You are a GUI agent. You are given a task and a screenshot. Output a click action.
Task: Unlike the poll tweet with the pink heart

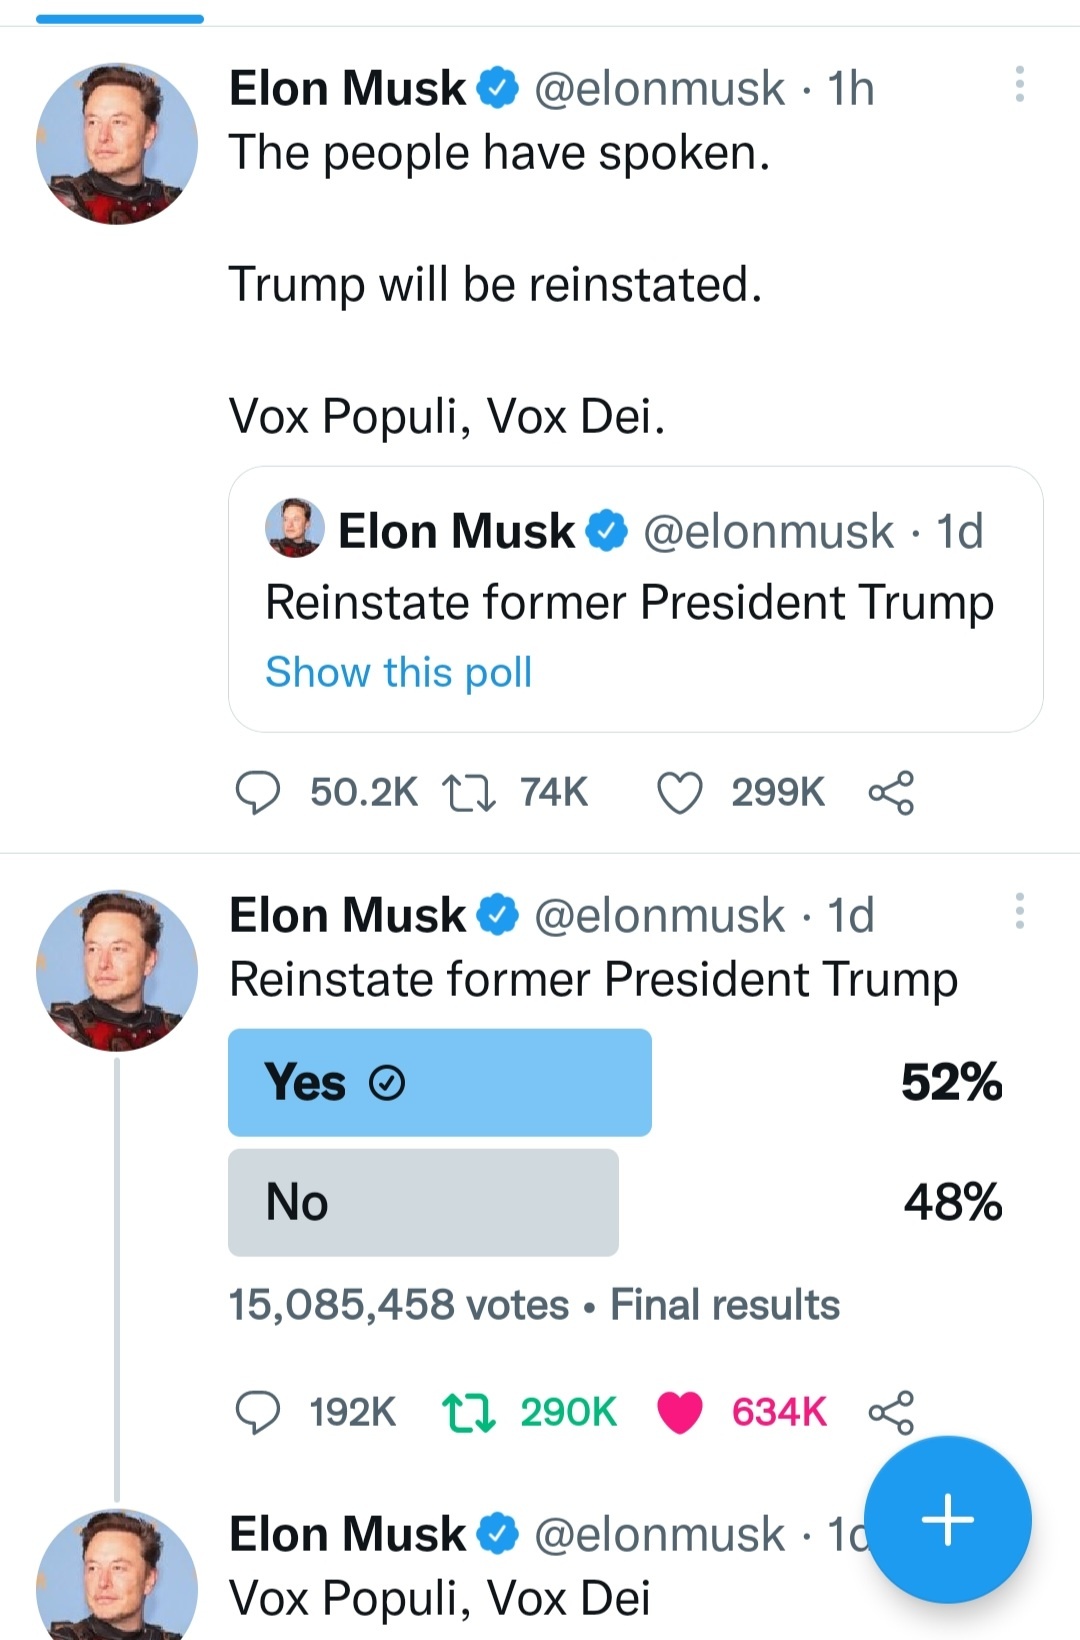point(679,1413)
